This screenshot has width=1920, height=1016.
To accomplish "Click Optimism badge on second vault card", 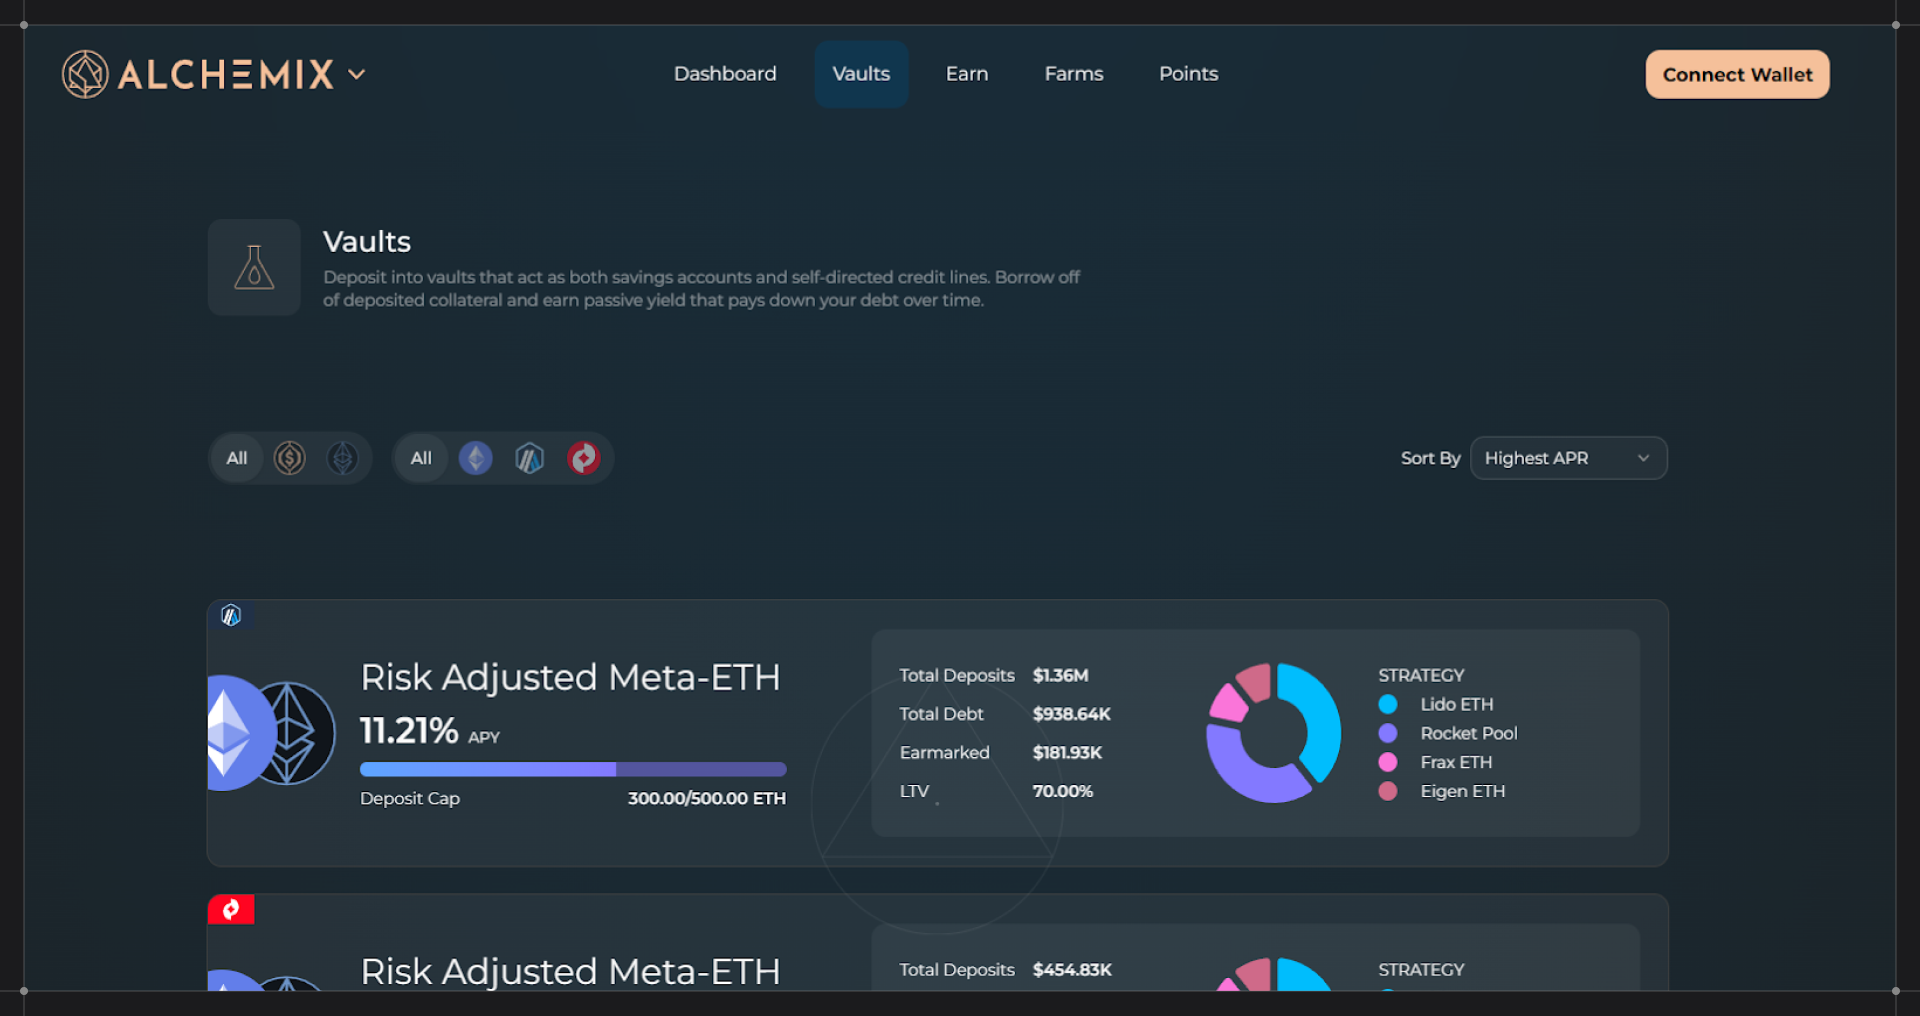I will [x=231, y=909].
